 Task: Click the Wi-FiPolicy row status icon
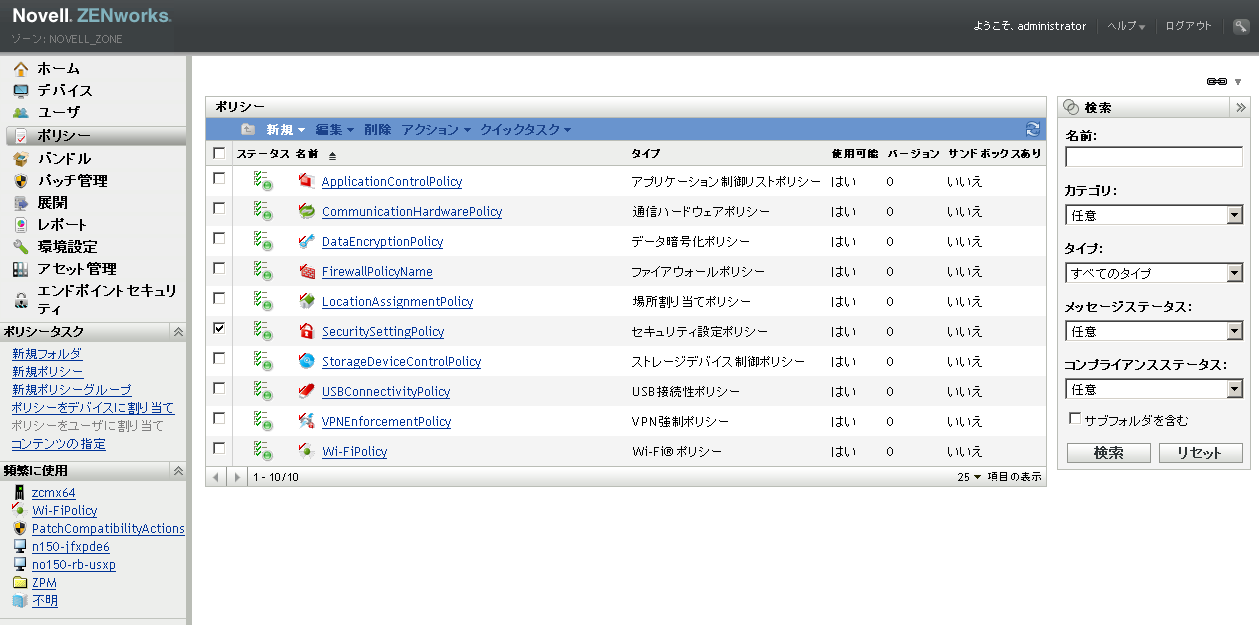[x=263, y=451]
